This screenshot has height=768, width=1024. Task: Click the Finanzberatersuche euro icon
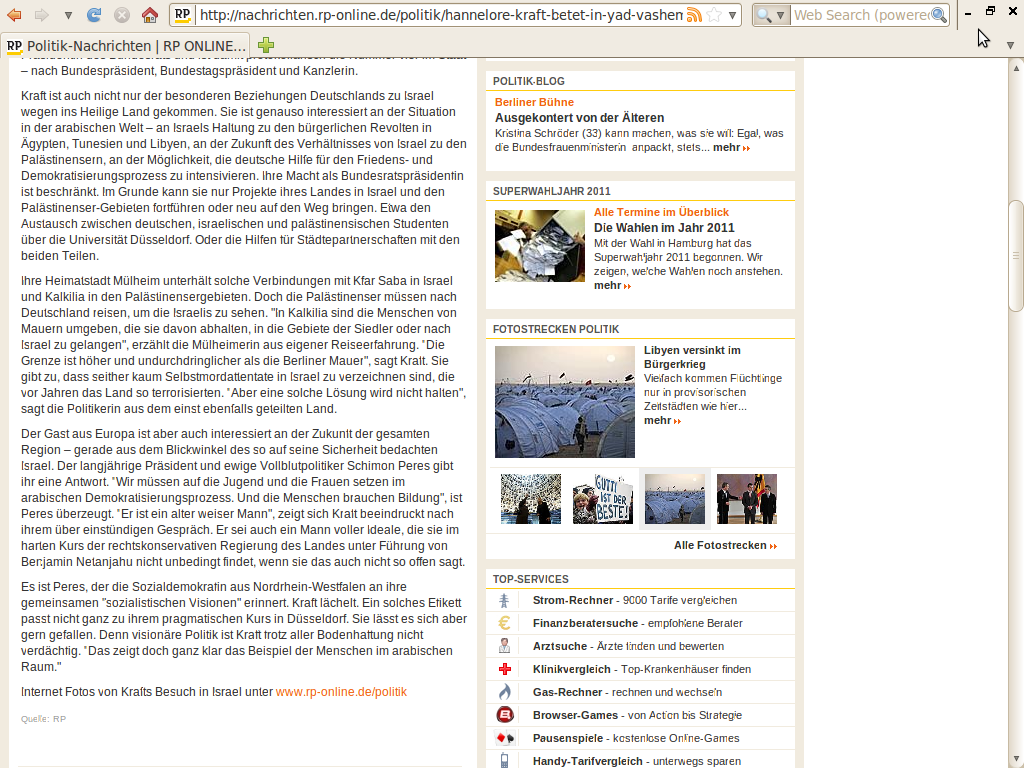[504, 623]
